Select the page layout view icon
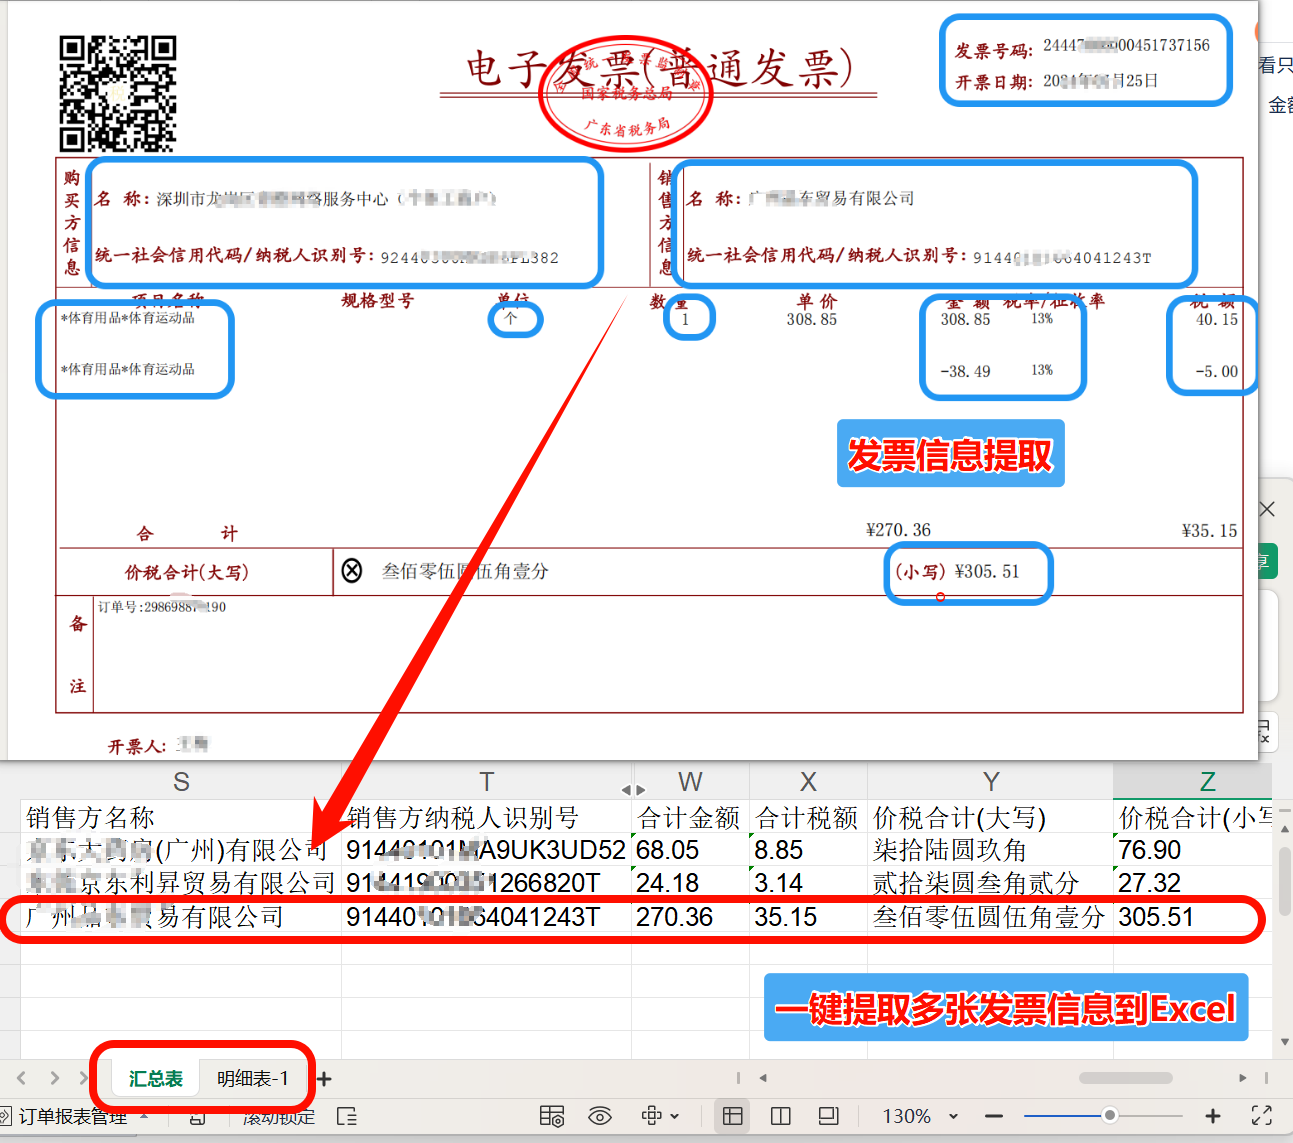The width and height of the screenshot is (1293, 1143). pos(781,1116)
